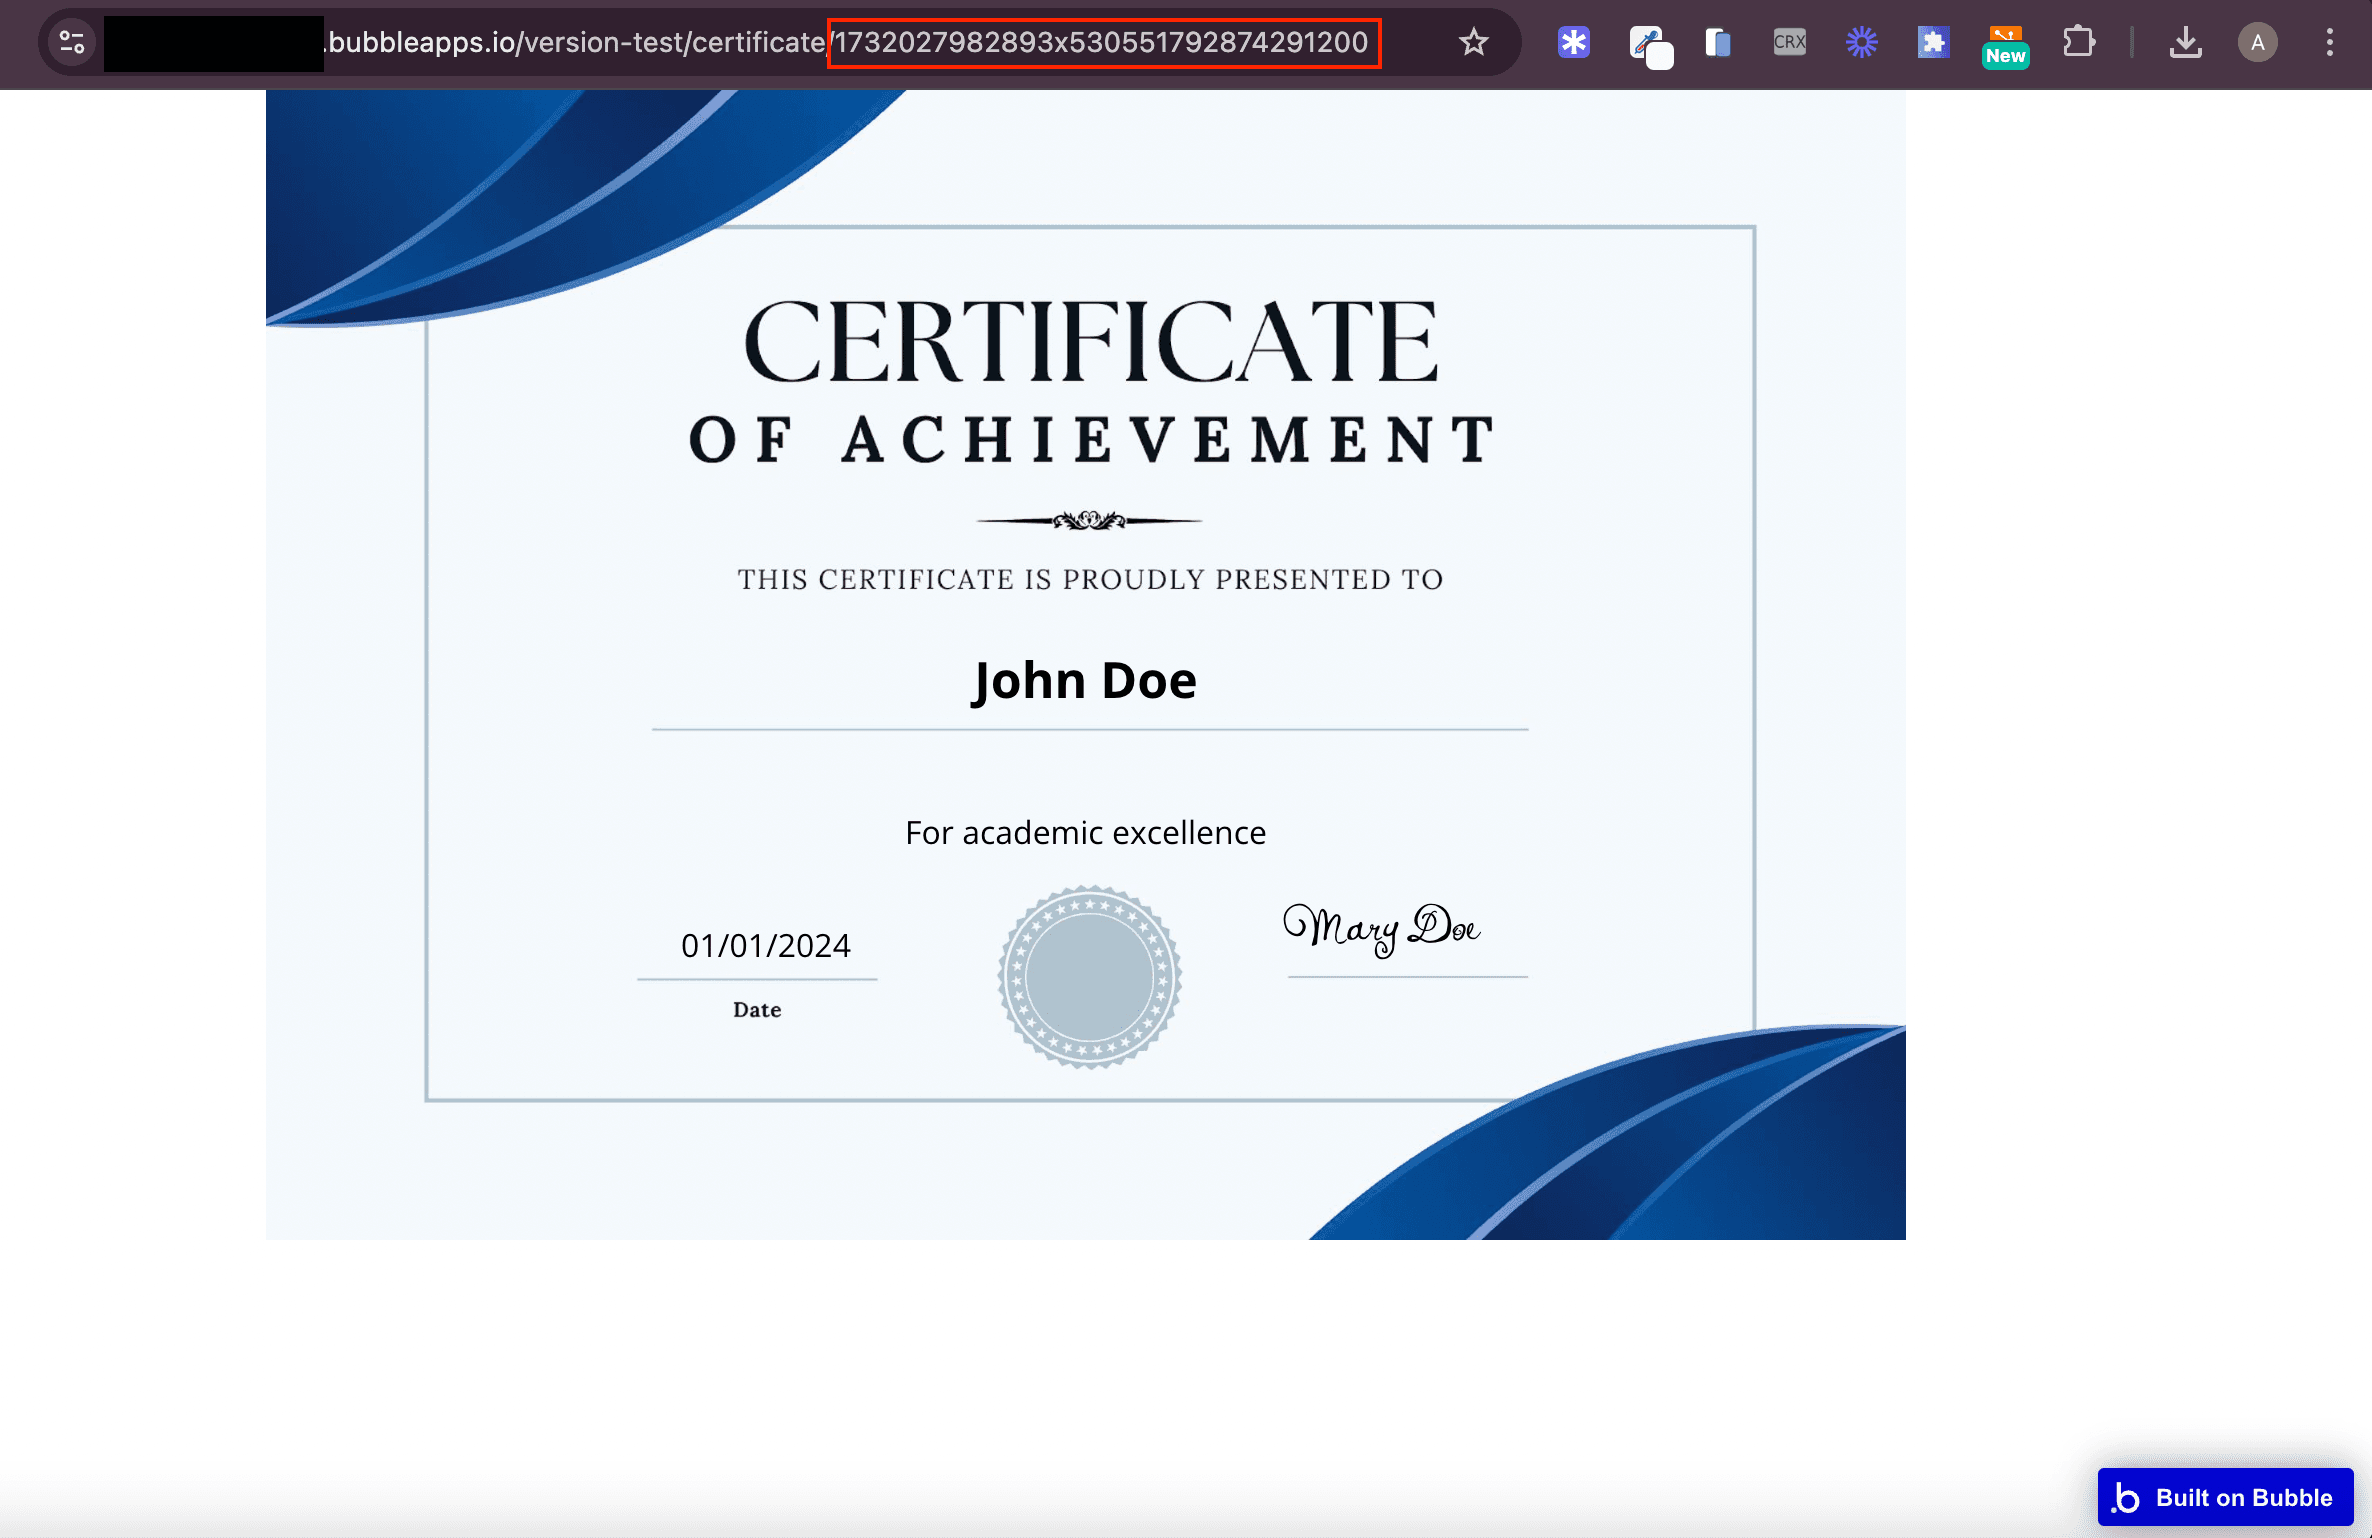Click the Built on Bubble badge
This screenshot has width=2372, height=1538.
click(2225, 1497)
